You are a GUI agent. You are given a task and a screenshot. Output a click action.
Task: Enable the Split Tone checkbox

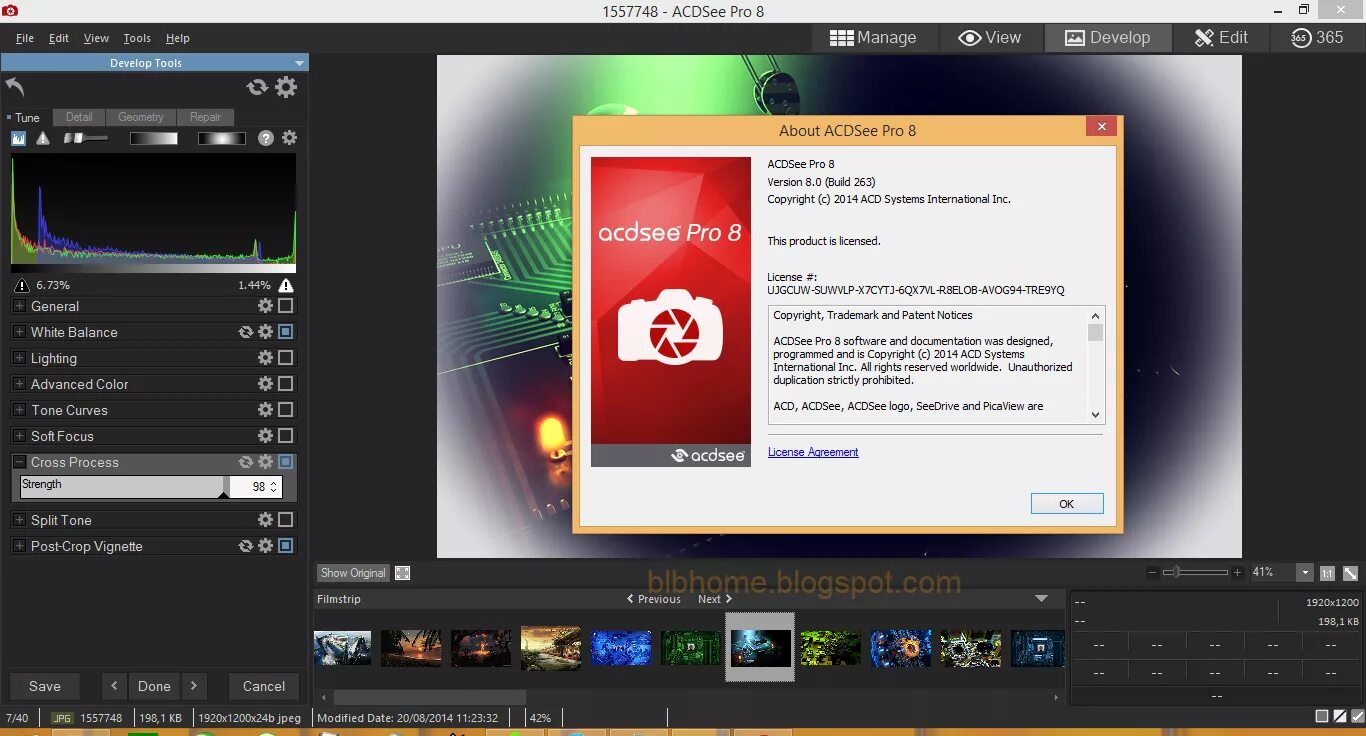(286, 520)
